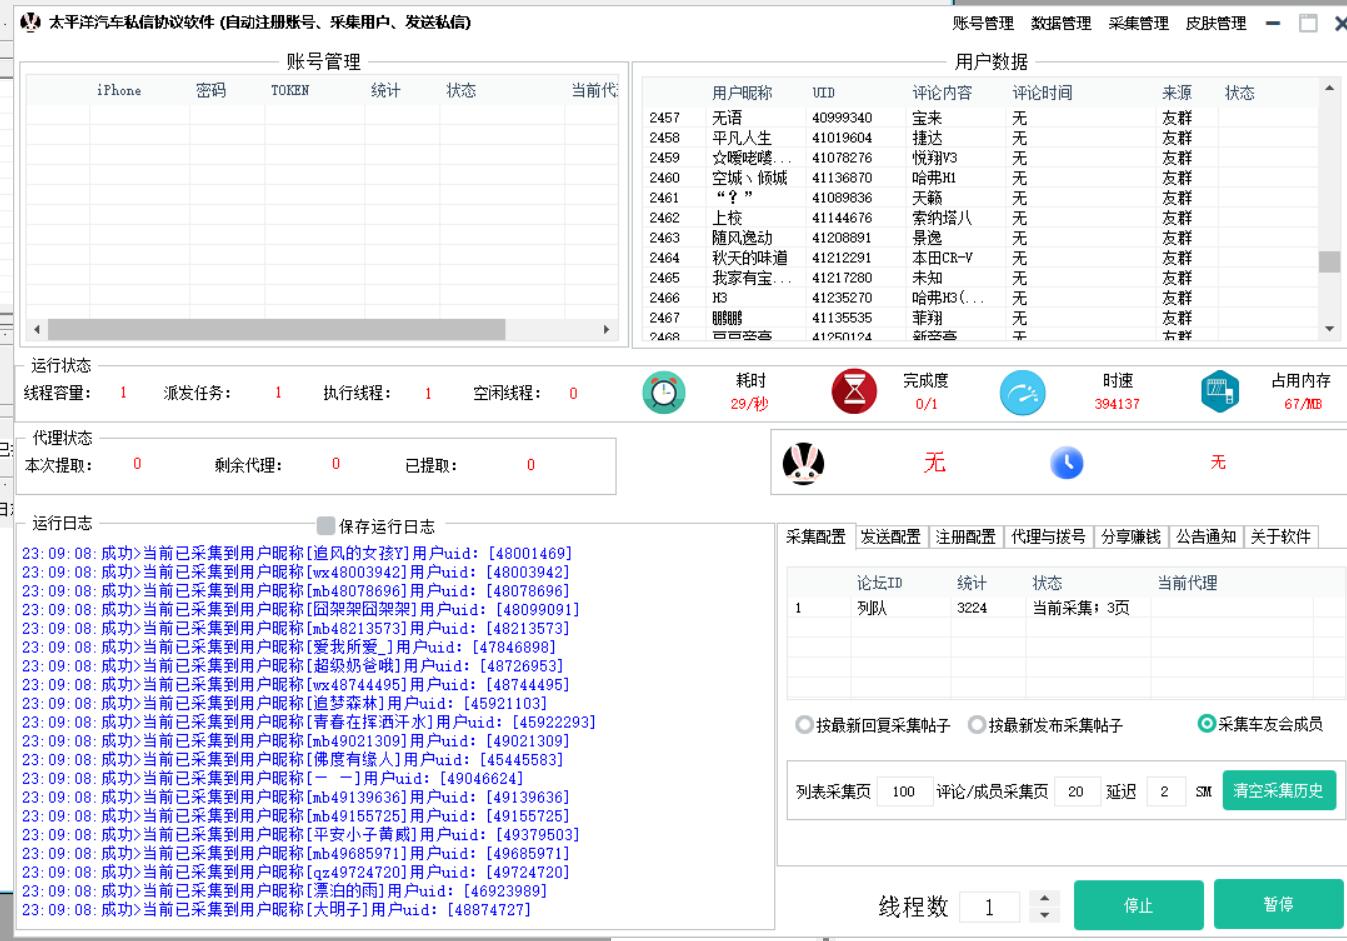Screen dimensions: 1347x941
Task: Click the blue speedometer speed icon
Action: [1022, 392]
